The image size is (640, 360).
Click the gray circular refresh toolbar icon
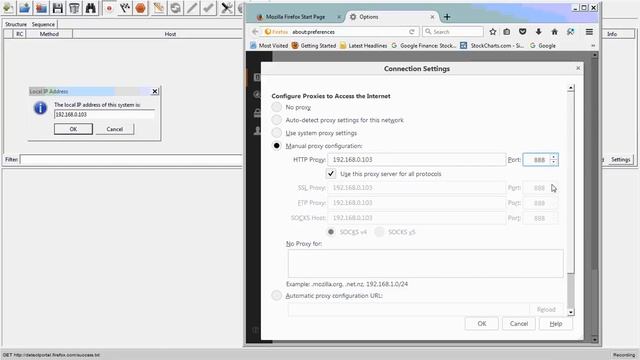point(176,8)
